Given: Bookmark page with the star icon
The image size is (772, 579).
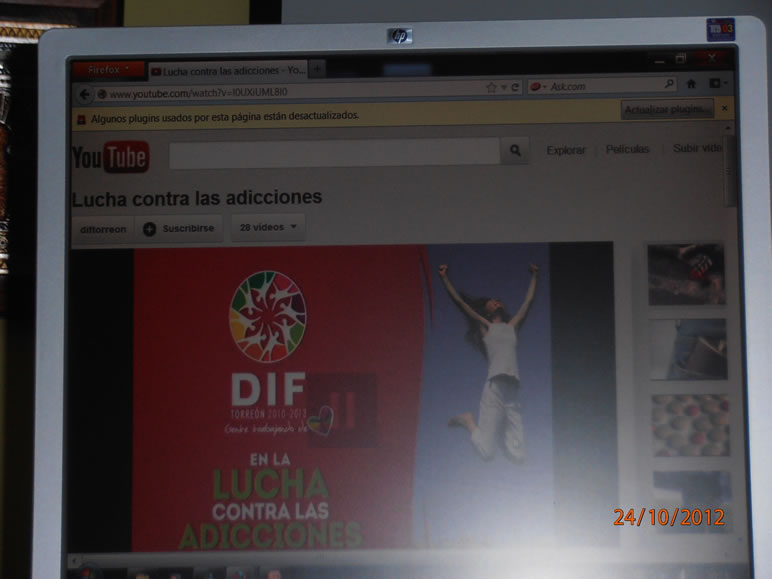Looking at the screenshot, I should (491, 88).
